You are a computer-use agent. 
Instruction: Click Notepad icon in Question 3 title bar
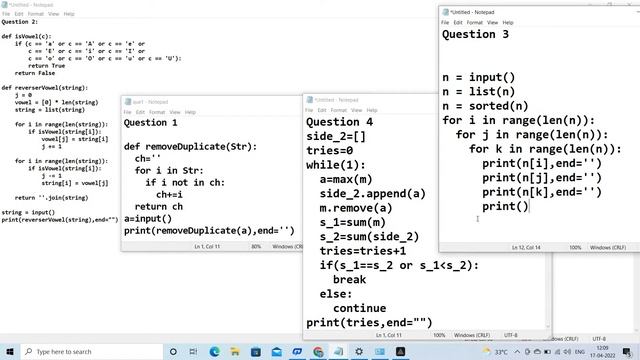(x=446, y=12)
